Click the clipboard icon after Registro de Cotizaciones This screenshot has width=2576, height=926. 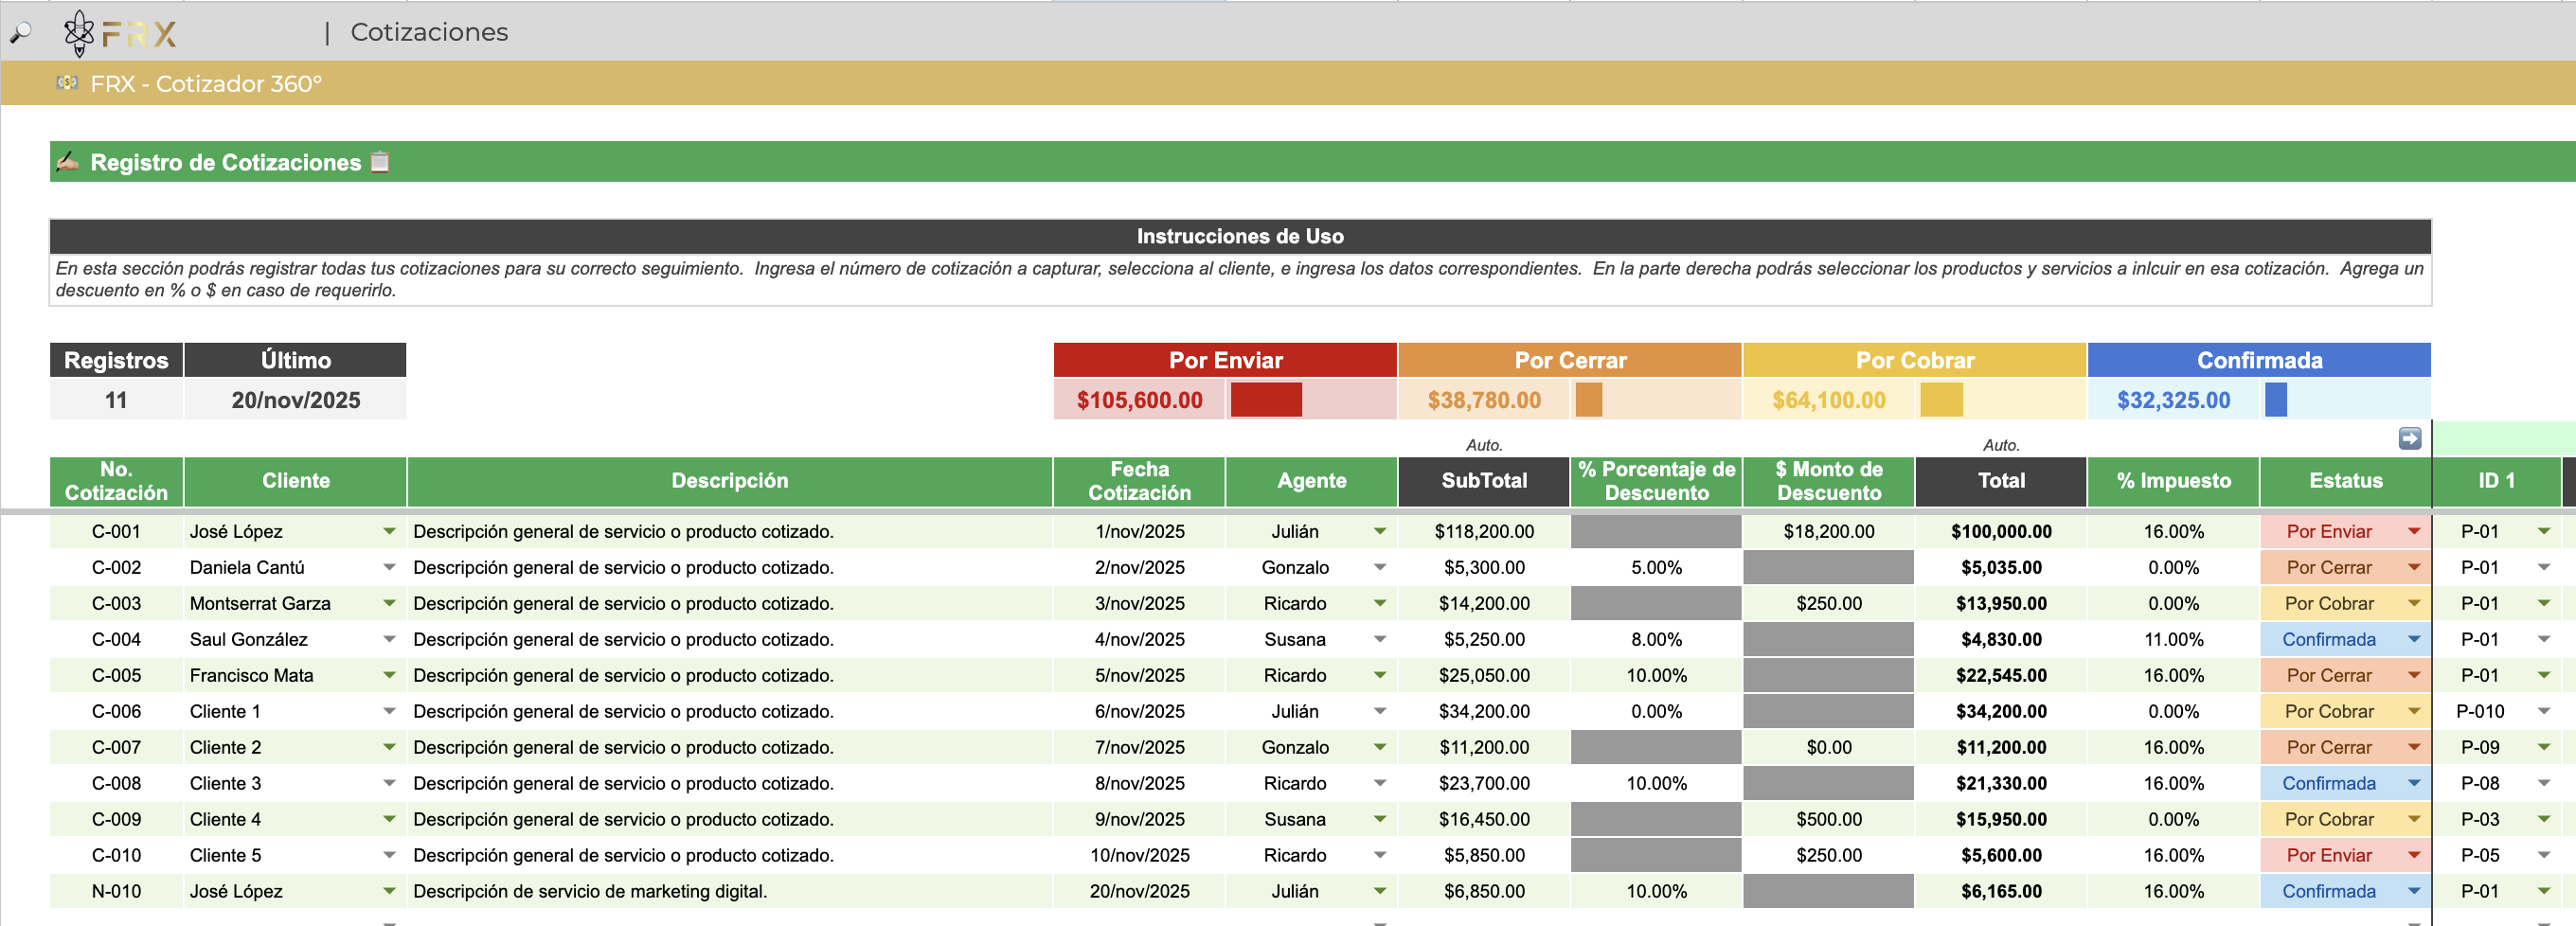click(380, 162)
